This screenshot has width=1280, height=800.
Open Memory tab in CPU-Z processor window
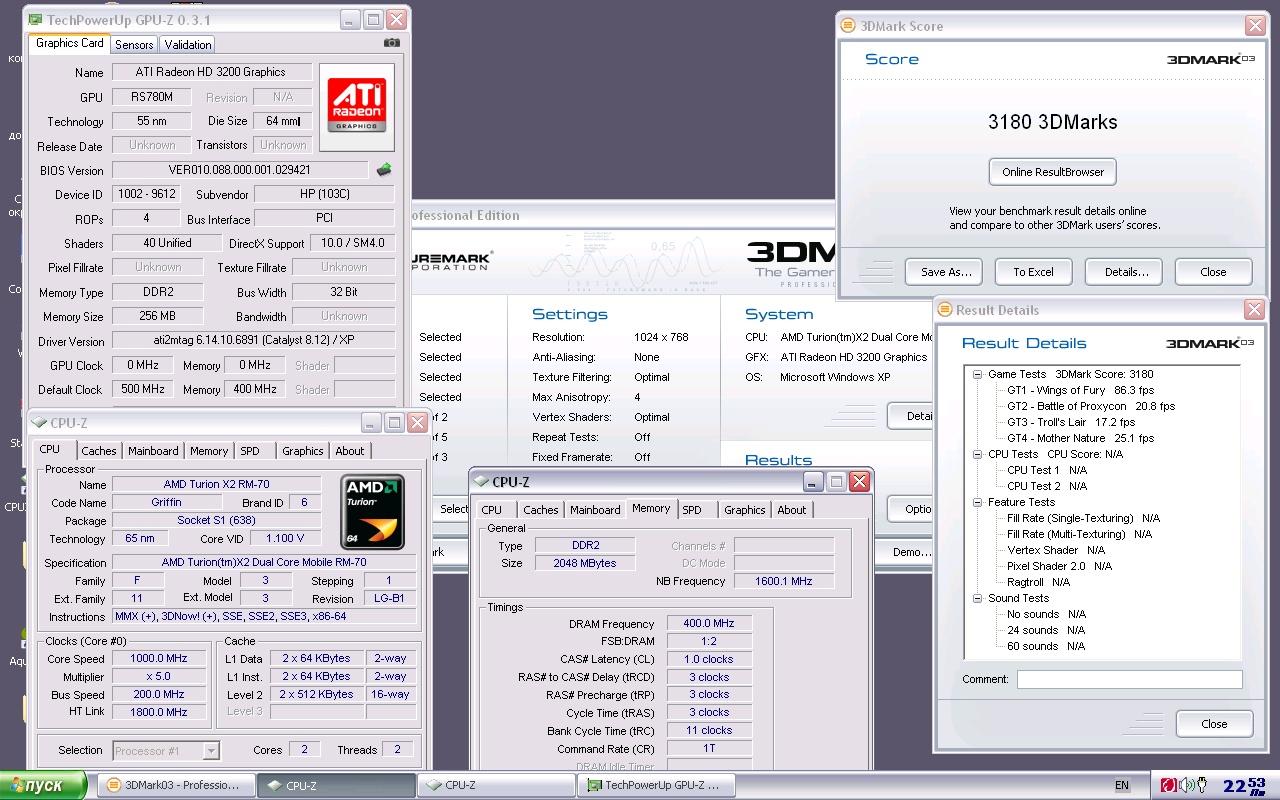click(209, 451)
